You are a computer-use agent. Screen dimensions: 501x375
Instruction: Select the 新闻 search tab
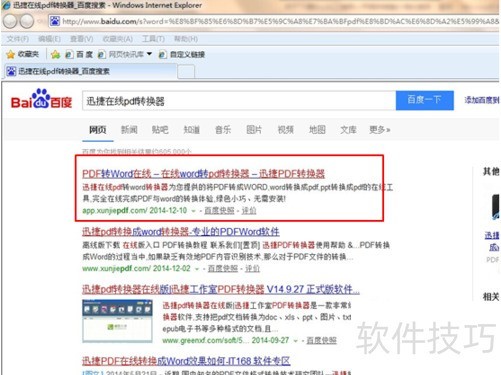tap(129, 130)
